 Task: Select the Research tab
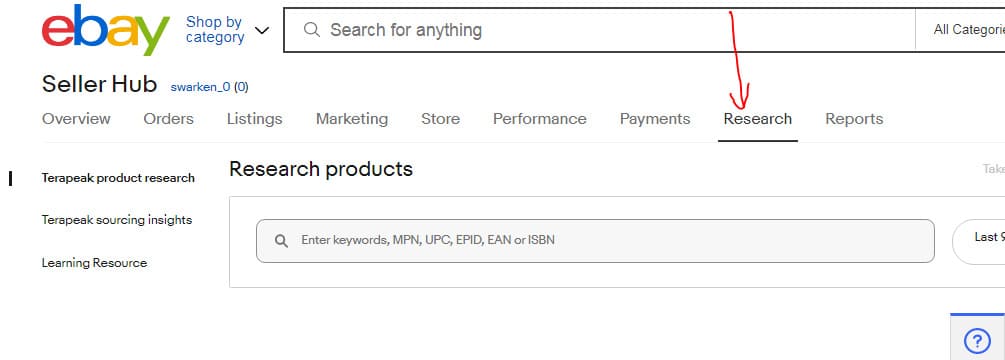(x=758, y=119)
